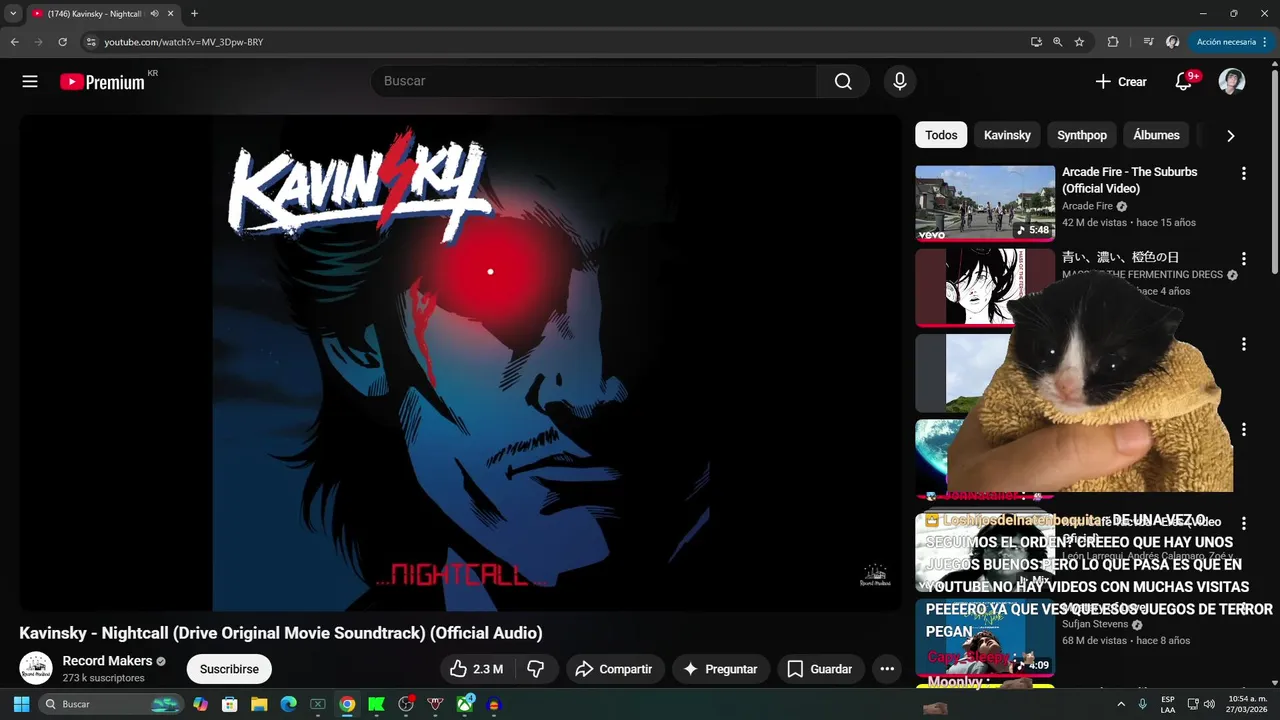Open zoom magnifier icon in address bar

click(x=1057, y=42)
